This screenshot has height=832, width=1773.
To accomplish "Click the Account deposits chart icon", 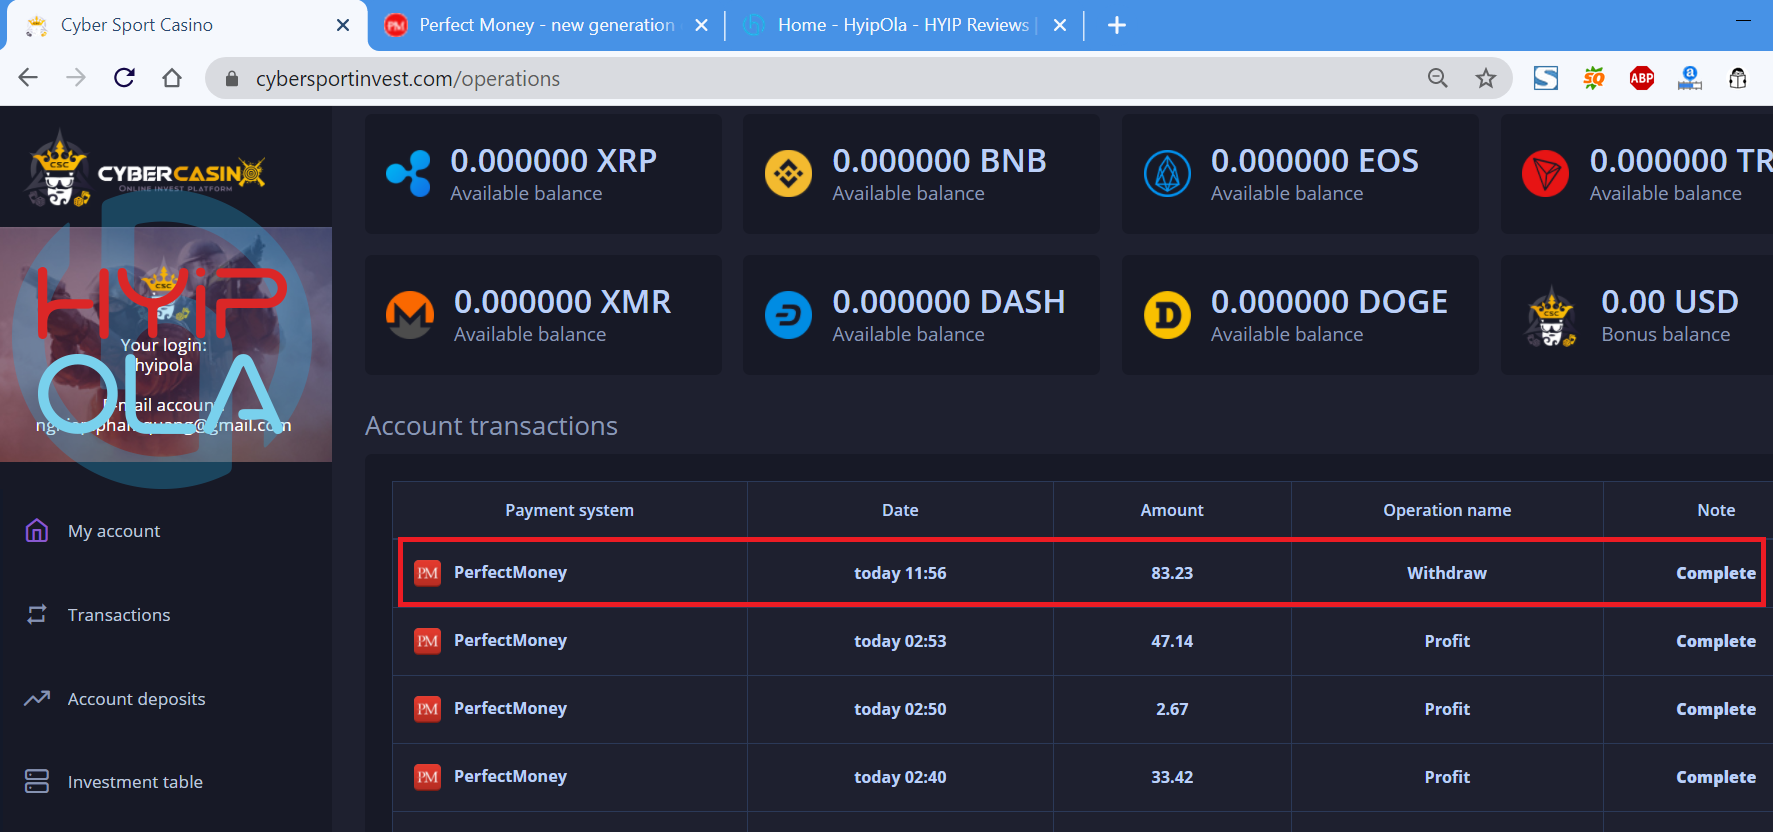I will coord(37,698).
